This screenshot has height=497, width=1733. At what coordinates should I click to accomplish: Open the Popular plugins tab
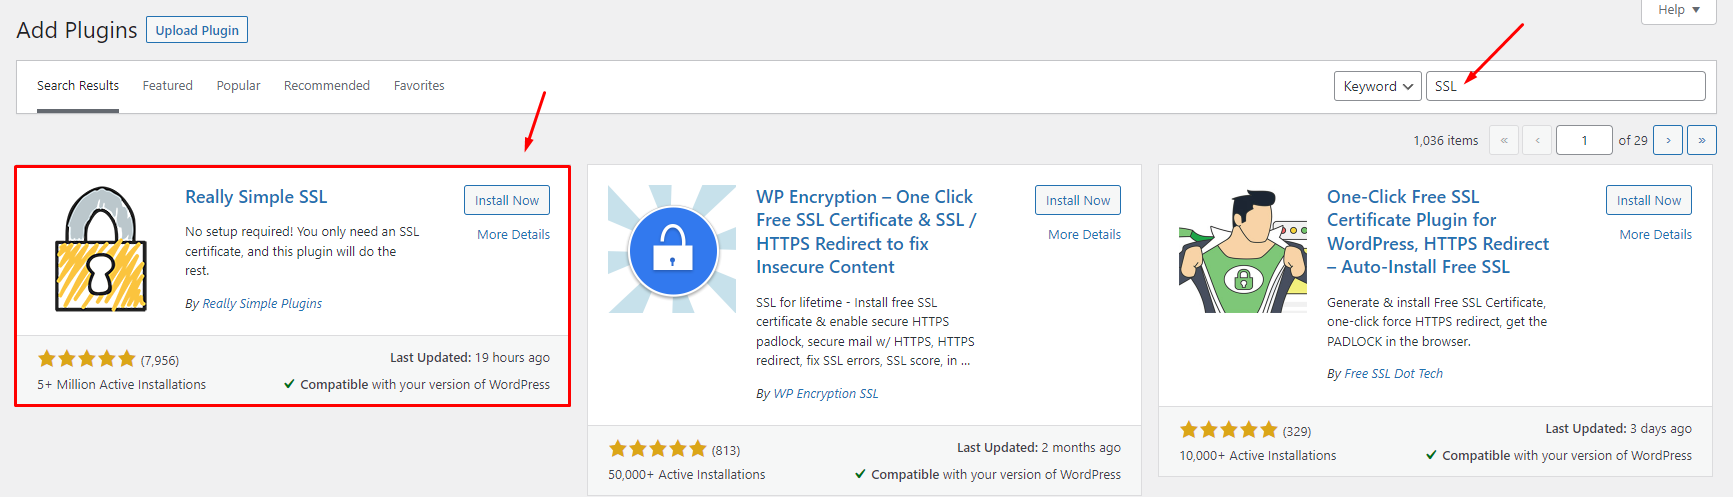coord(238,86)
